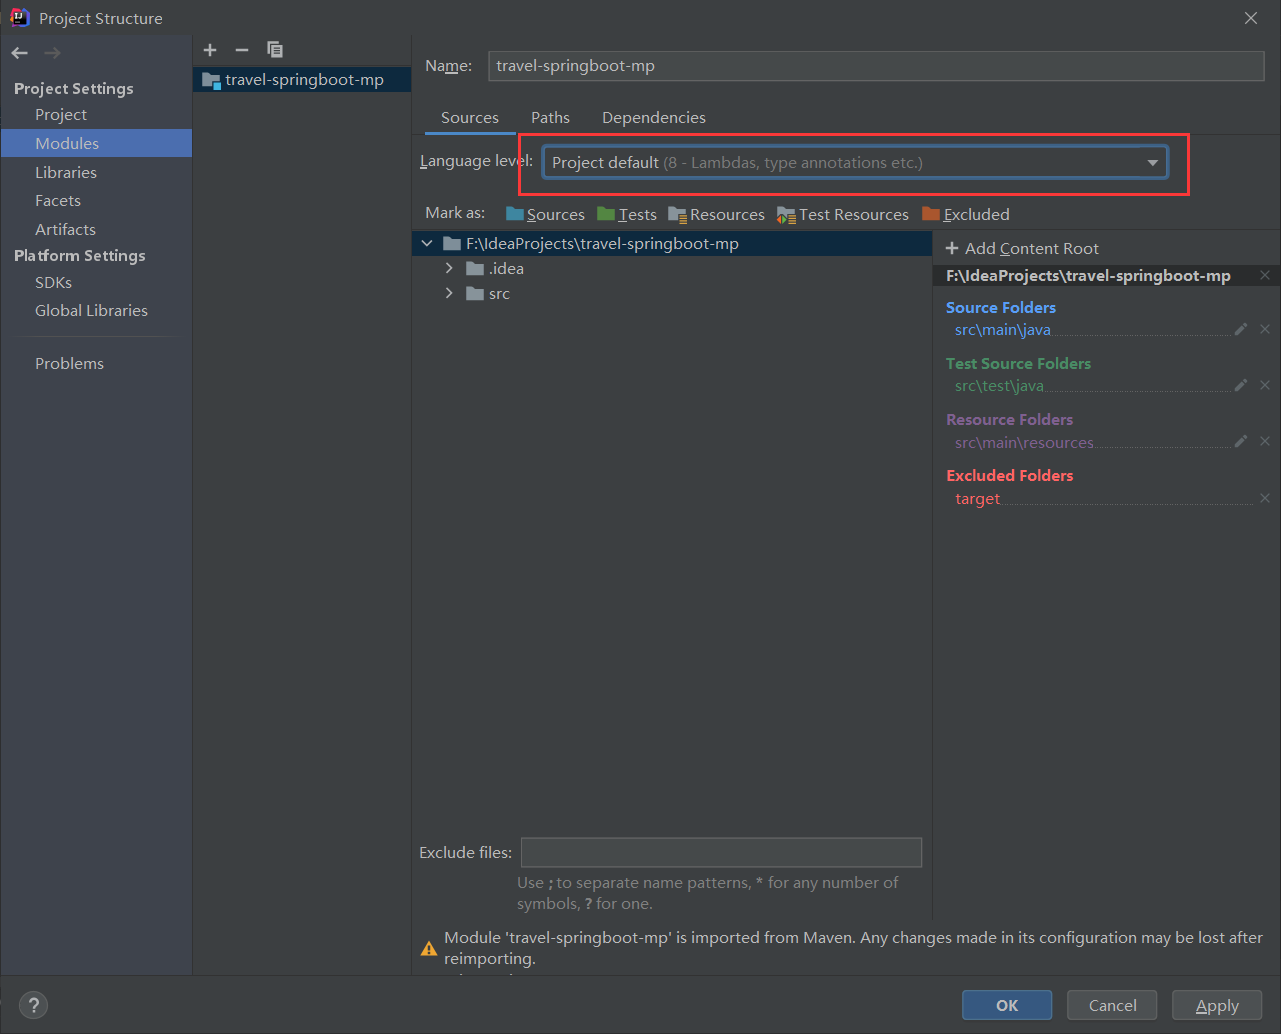The image size is (1281, 1034).
Task: Unmark src\test\java test folder
Action: pyautogui.click(x=1265, y=385)
